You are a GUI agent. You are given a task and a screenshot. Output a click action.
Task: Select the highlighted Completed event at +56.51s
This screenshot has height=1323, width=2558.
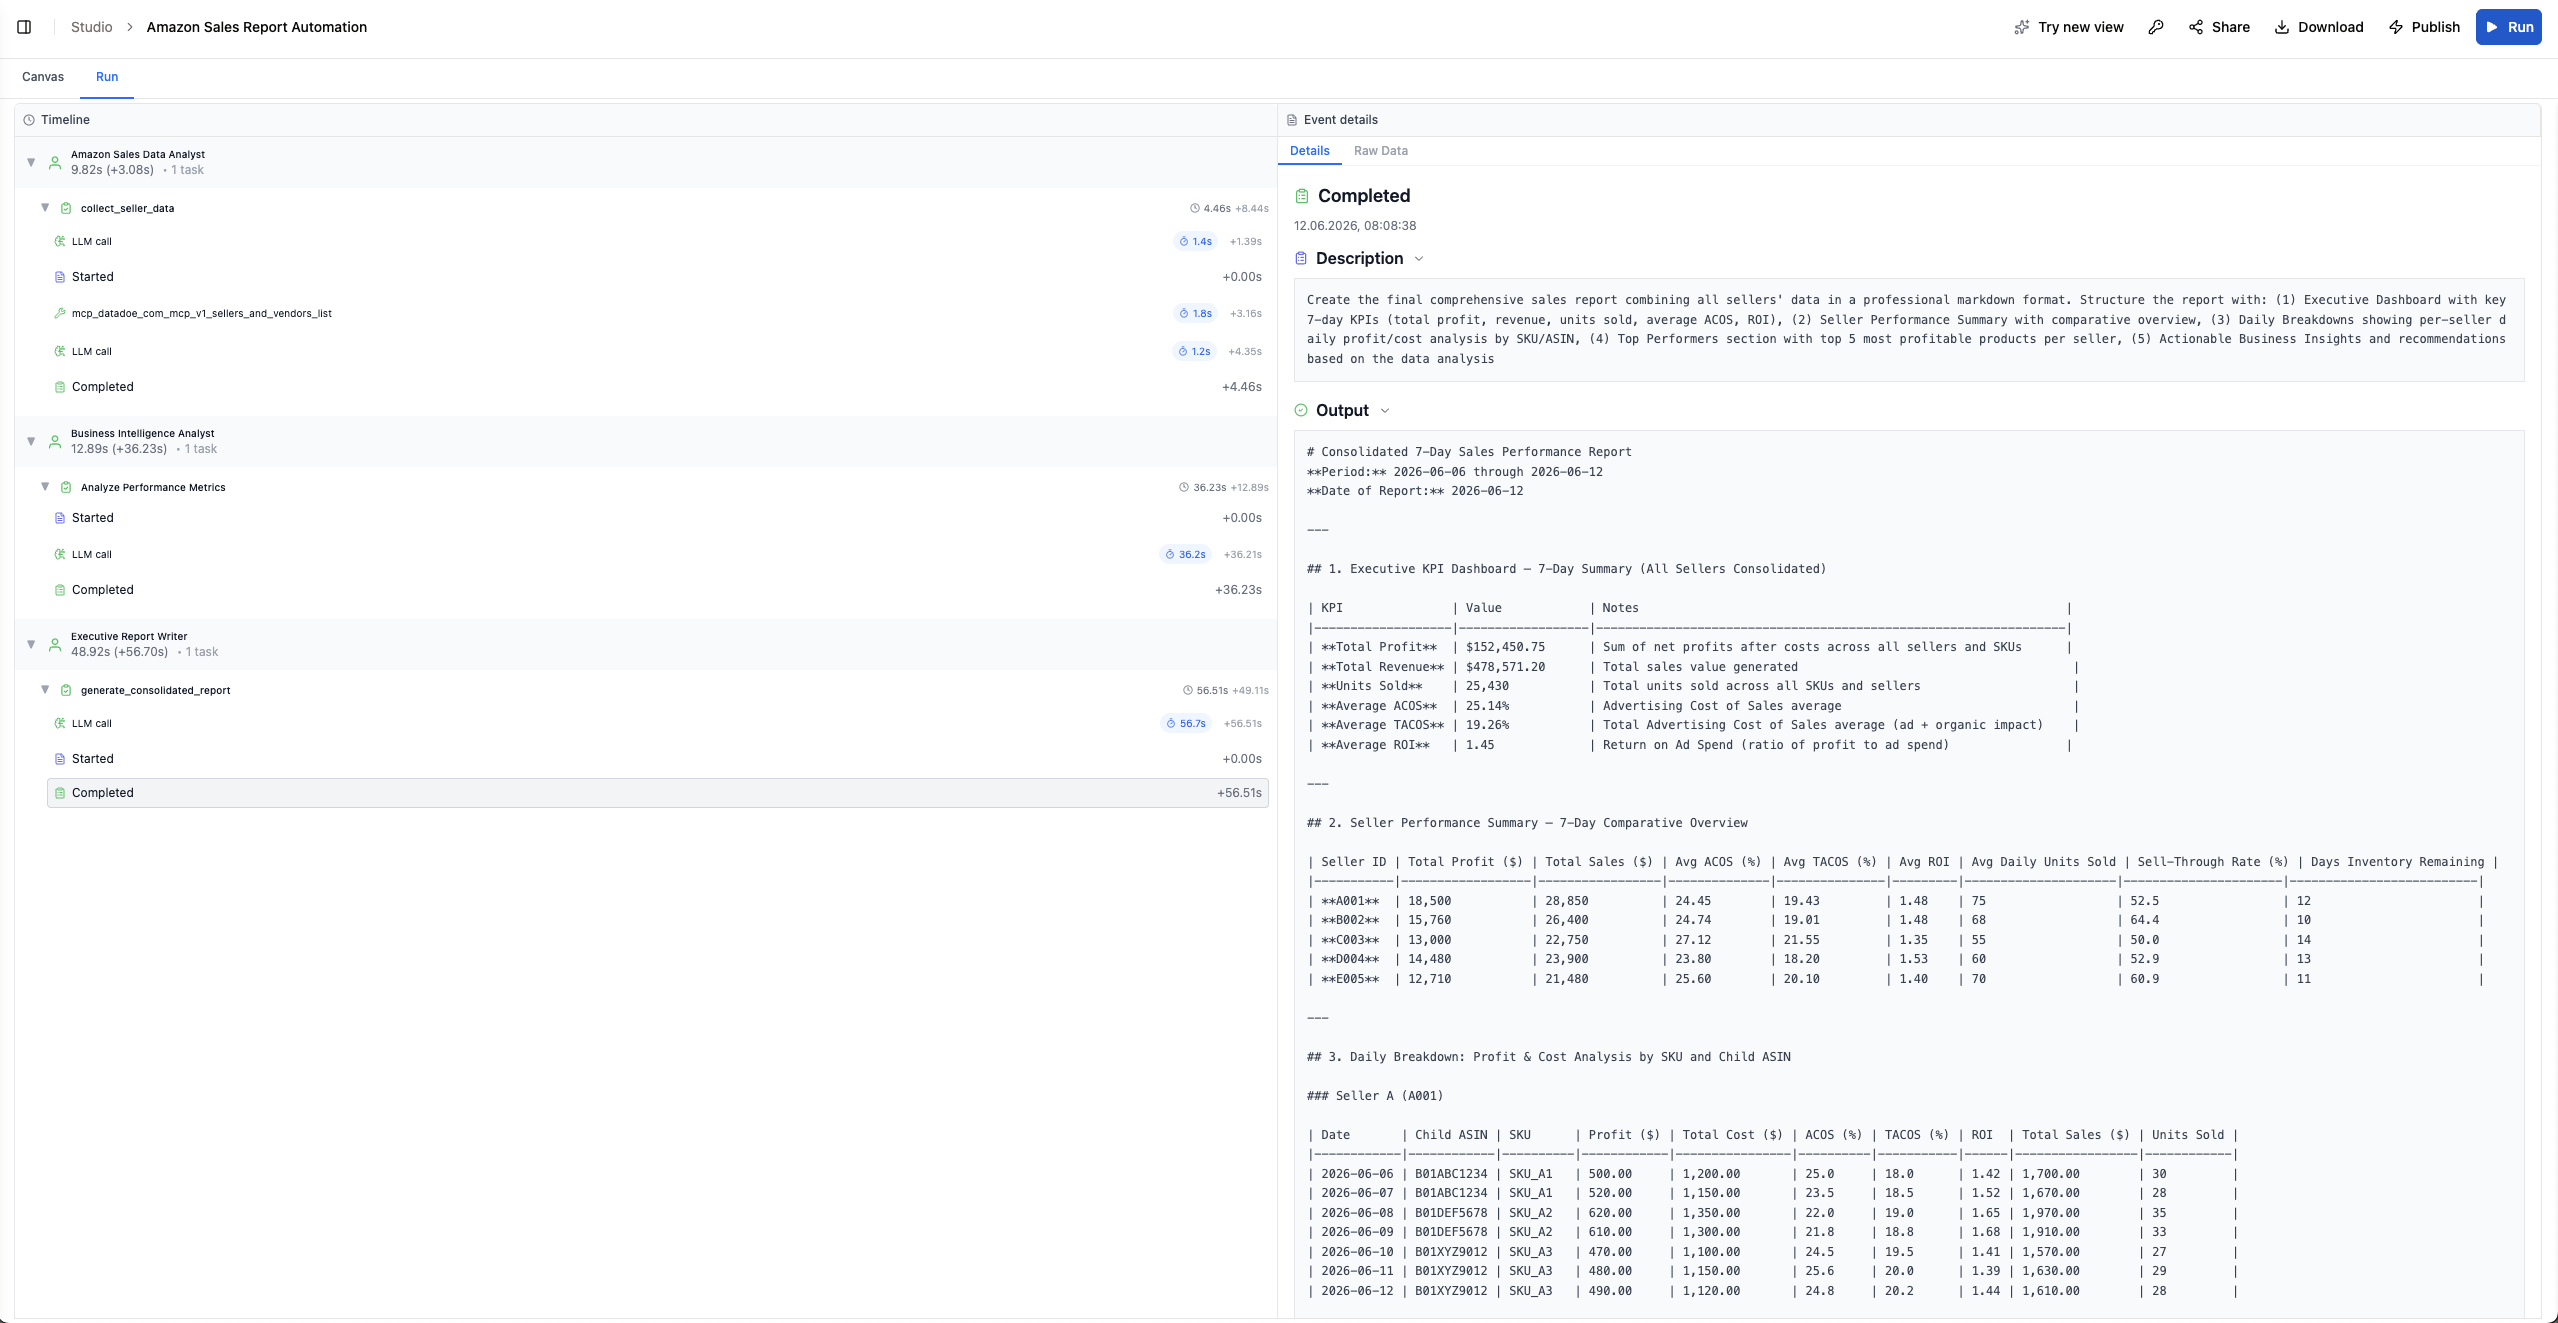(658, 793)
